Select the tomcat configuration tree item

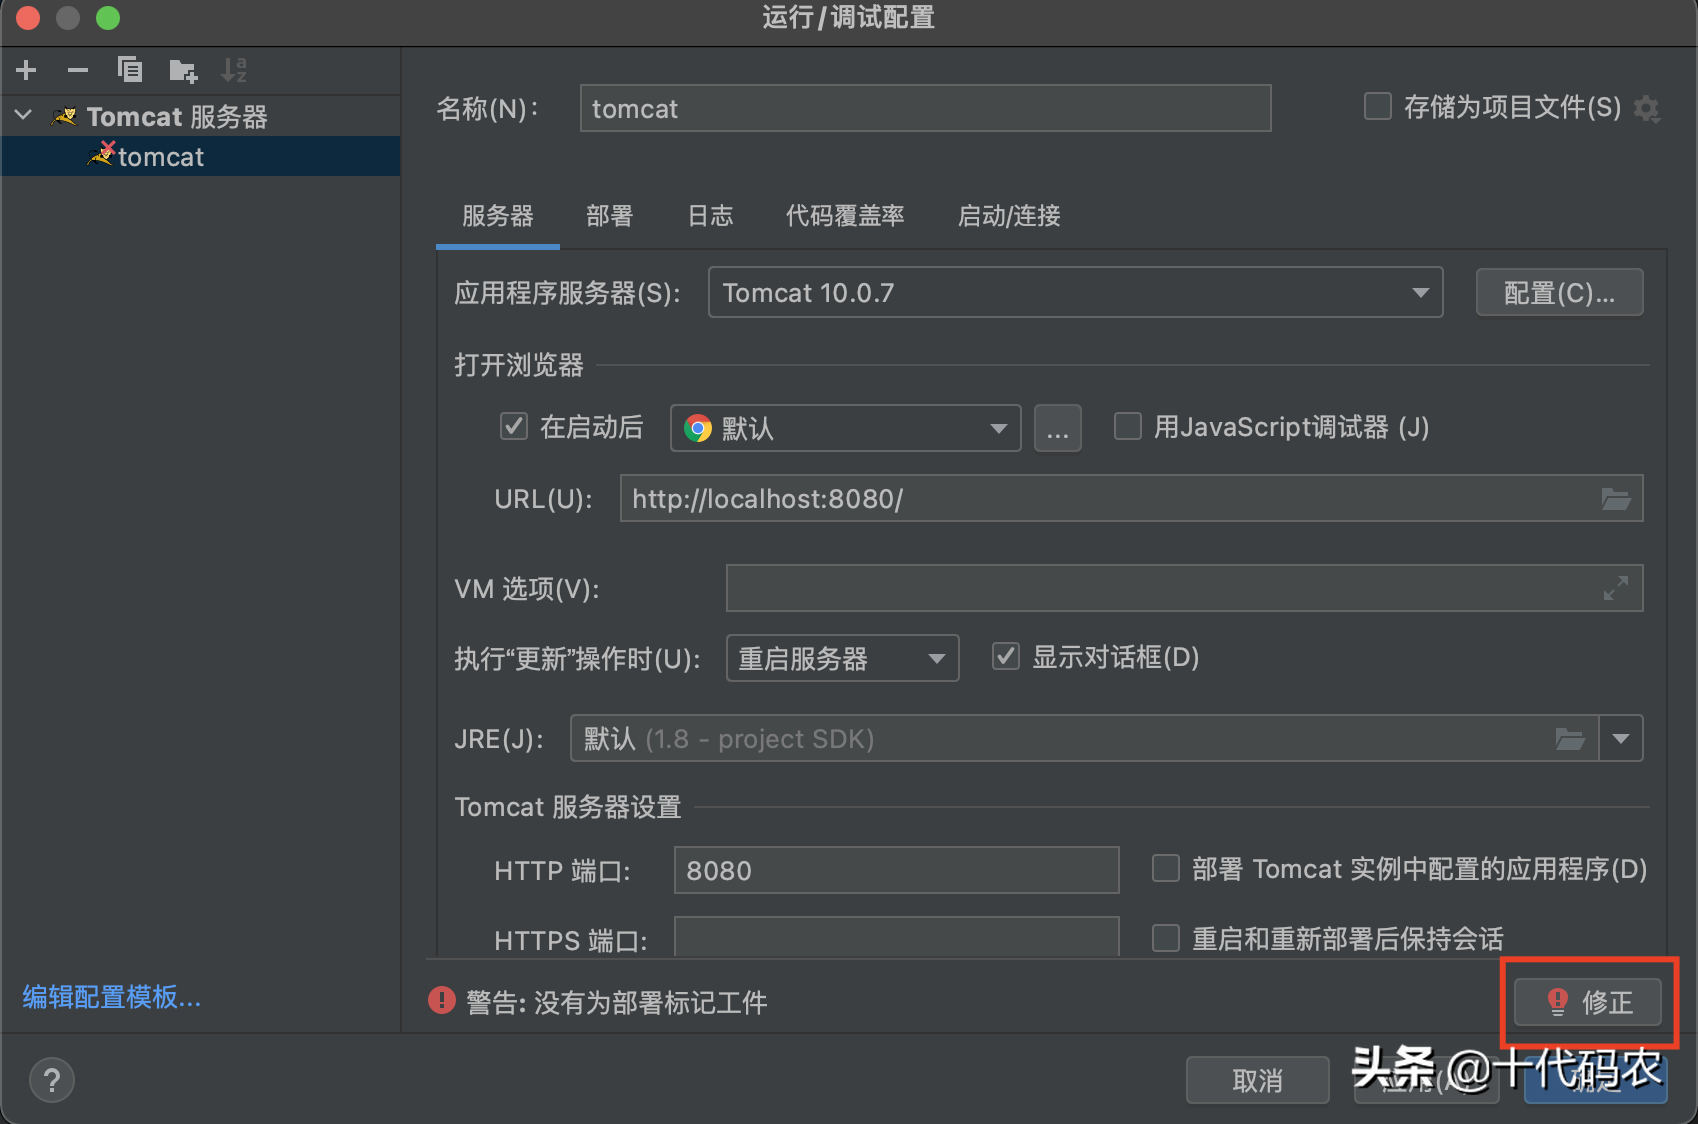tap(201, 157)
